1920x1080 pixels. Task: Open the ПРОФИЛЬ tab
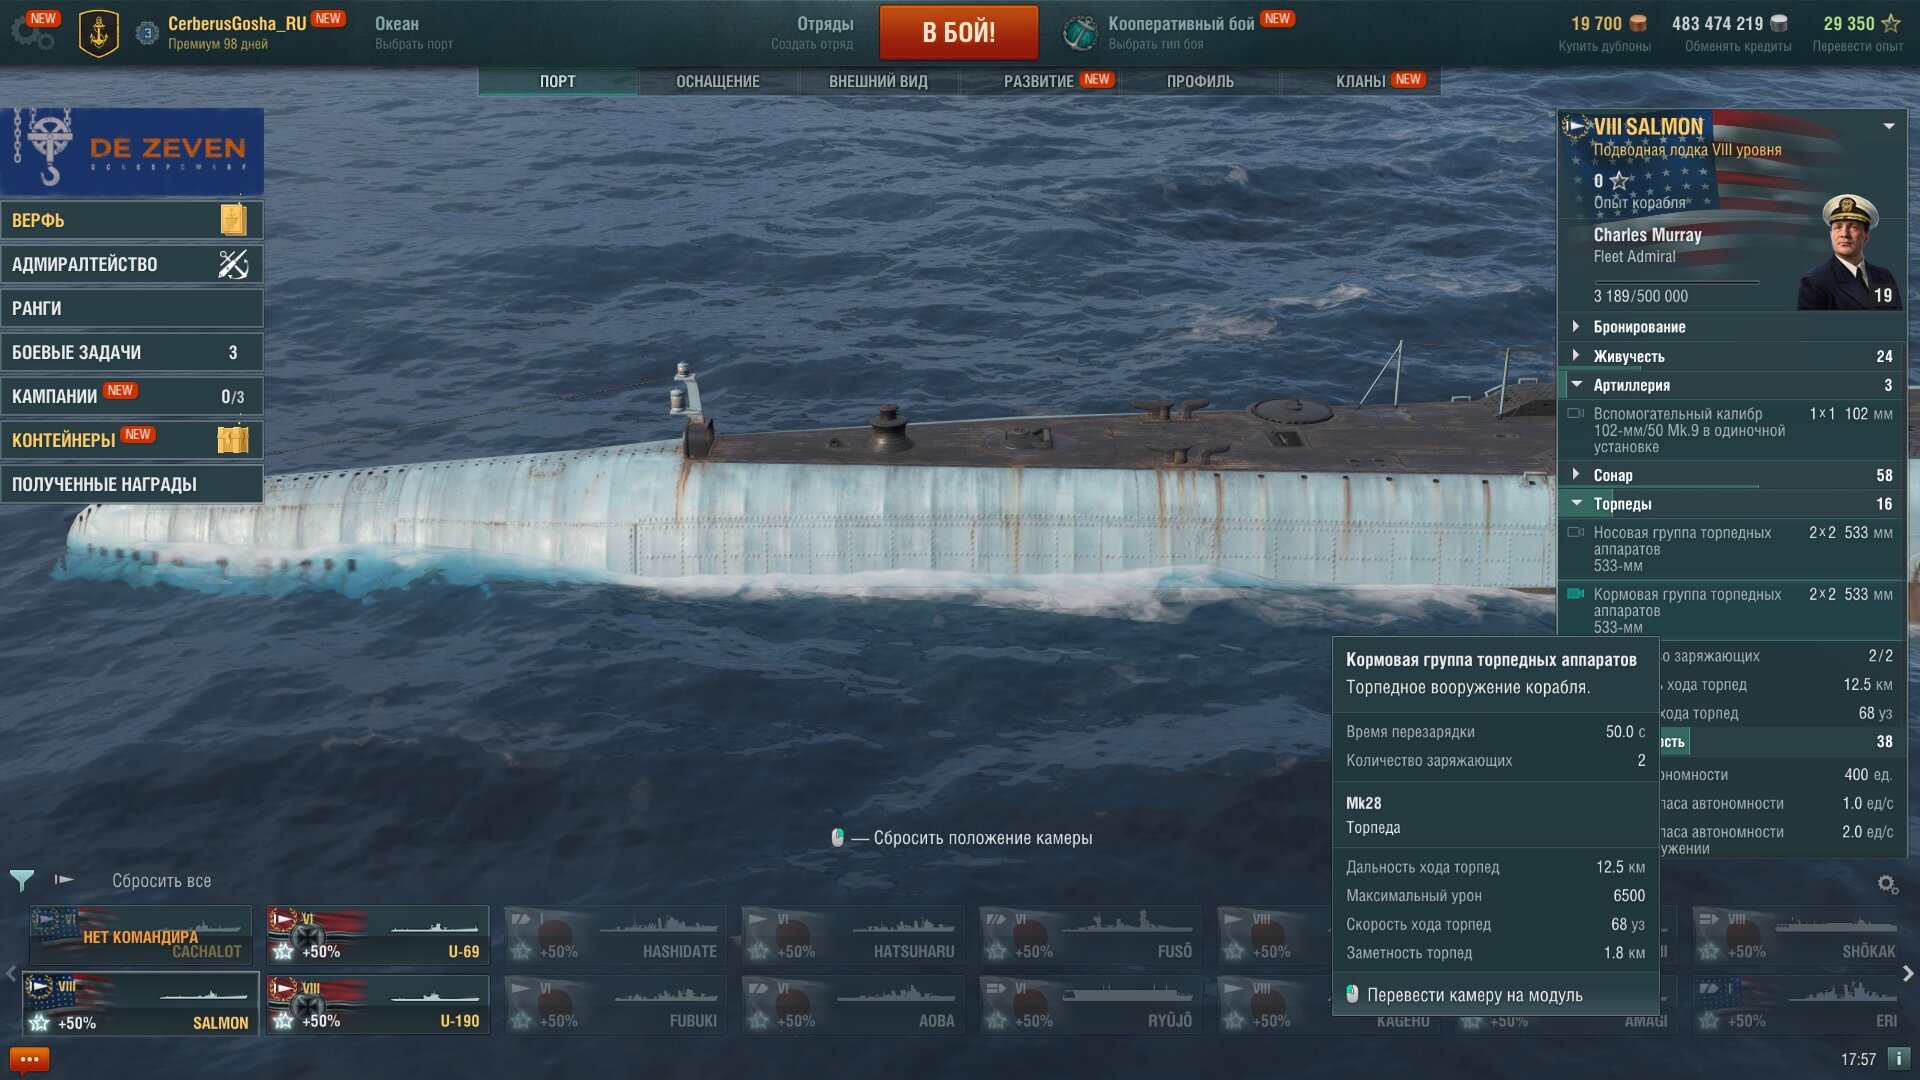[1200, 81]
